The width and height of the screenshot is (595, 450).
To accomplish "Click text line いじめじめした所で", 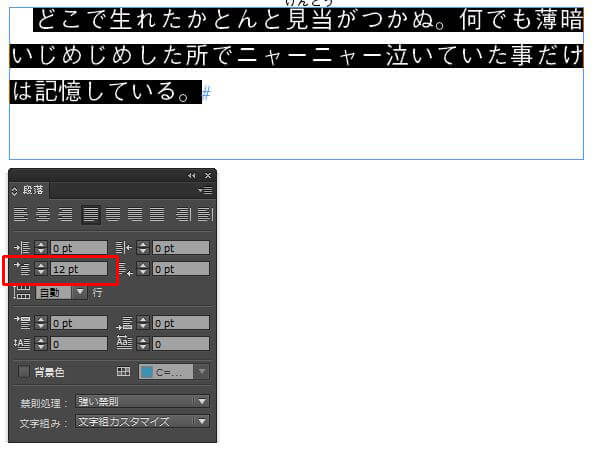I will [296, 56].
